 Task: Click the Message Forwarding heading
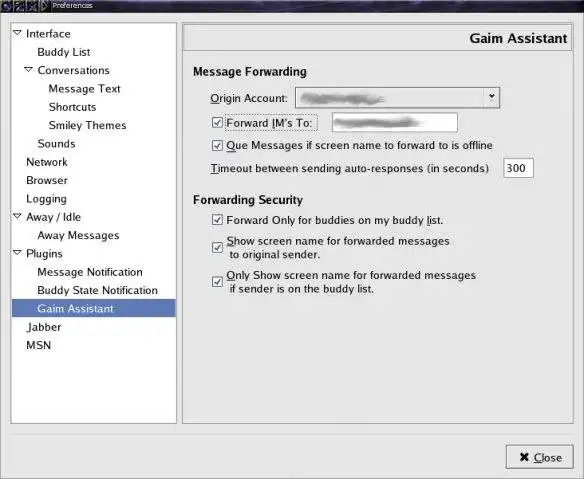pos(250,72)
